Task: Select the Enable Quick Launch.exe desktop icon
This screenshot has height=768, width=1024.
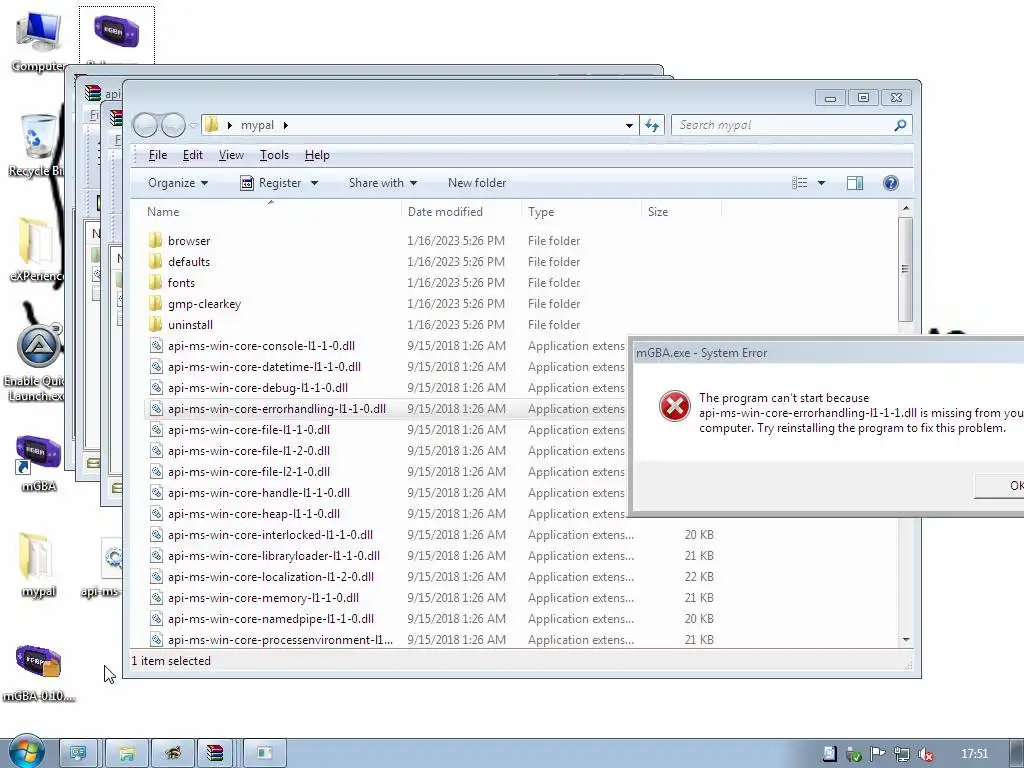Action: pyautogui.click(x=37, y=364)
